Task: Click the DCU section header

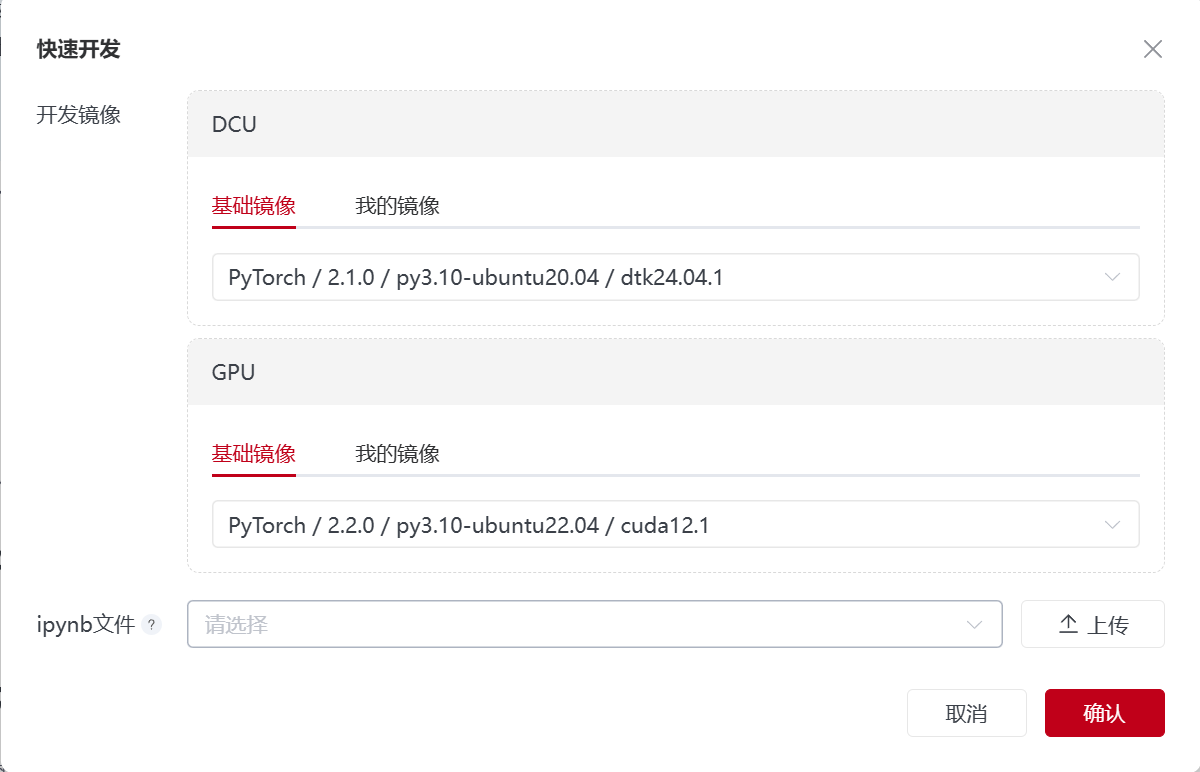Action: (234, 124)
